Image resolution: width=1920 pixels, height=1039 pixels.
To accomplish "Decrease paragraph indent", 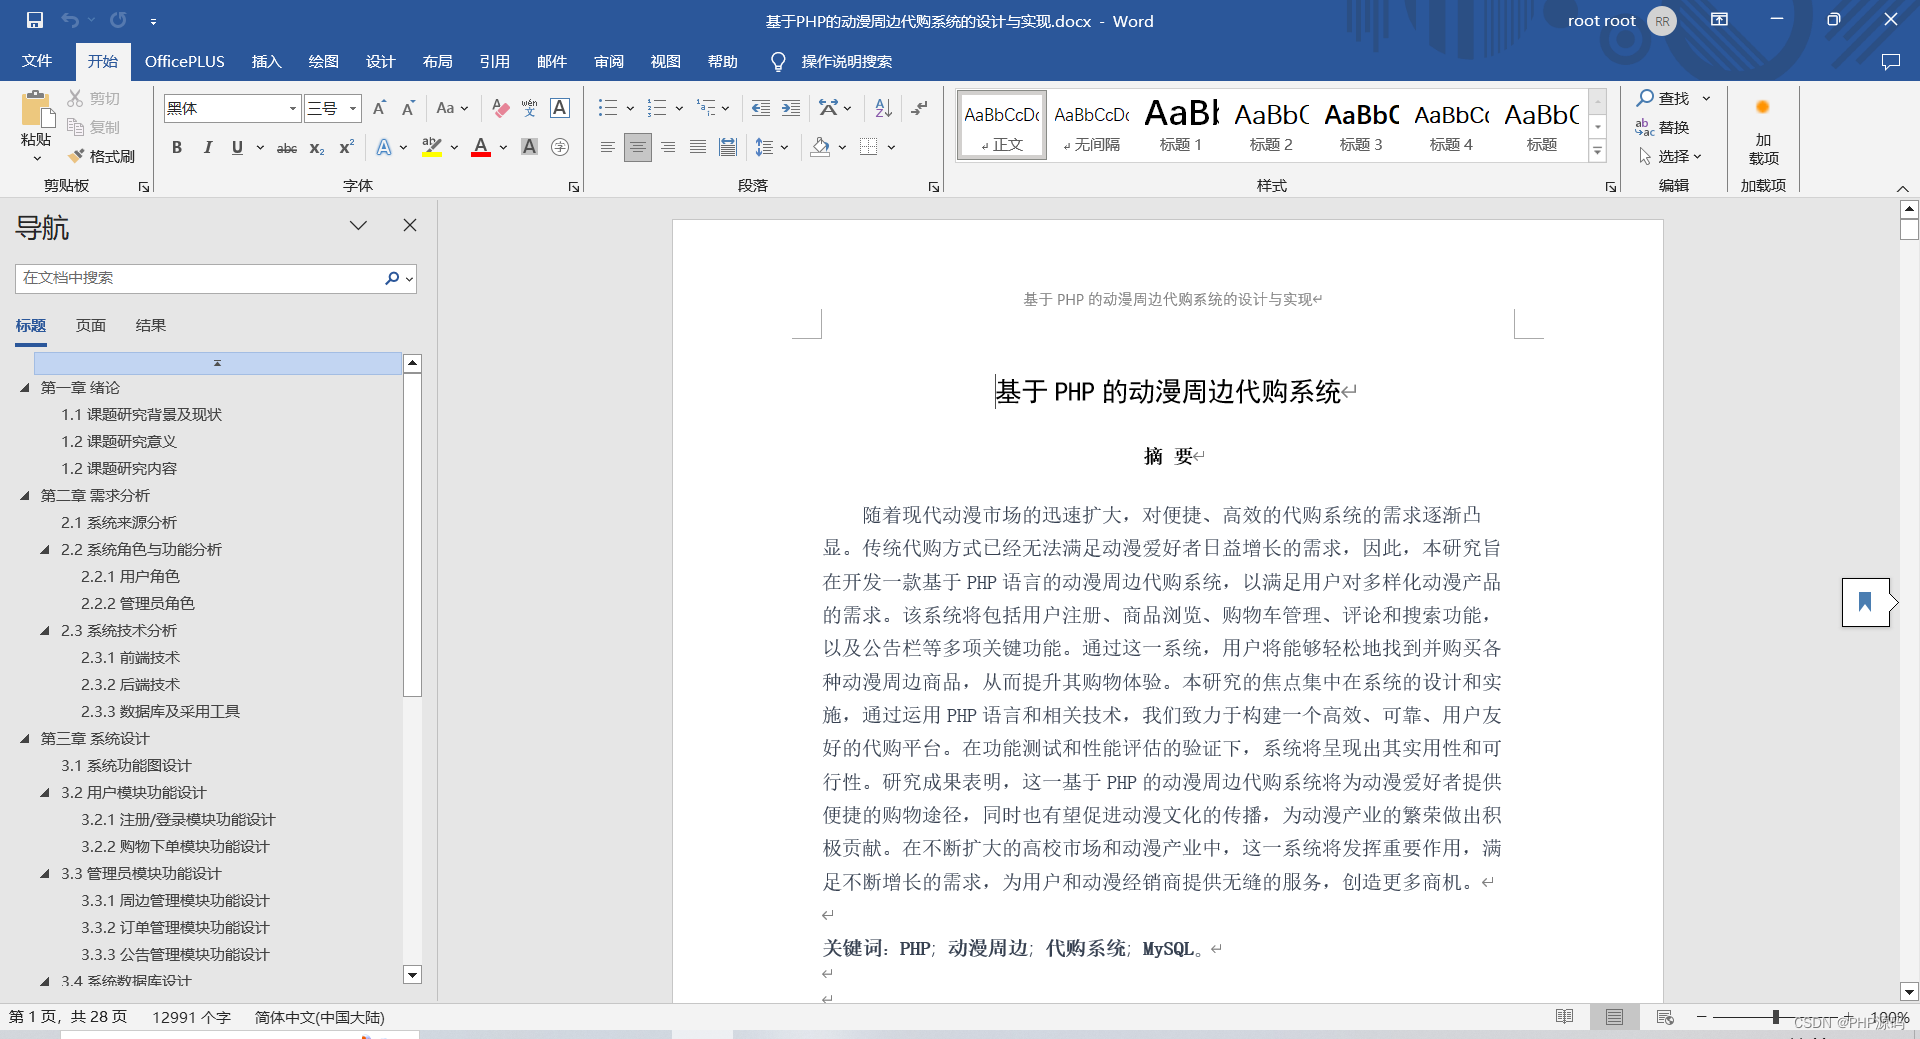I will tap(761, 108).
